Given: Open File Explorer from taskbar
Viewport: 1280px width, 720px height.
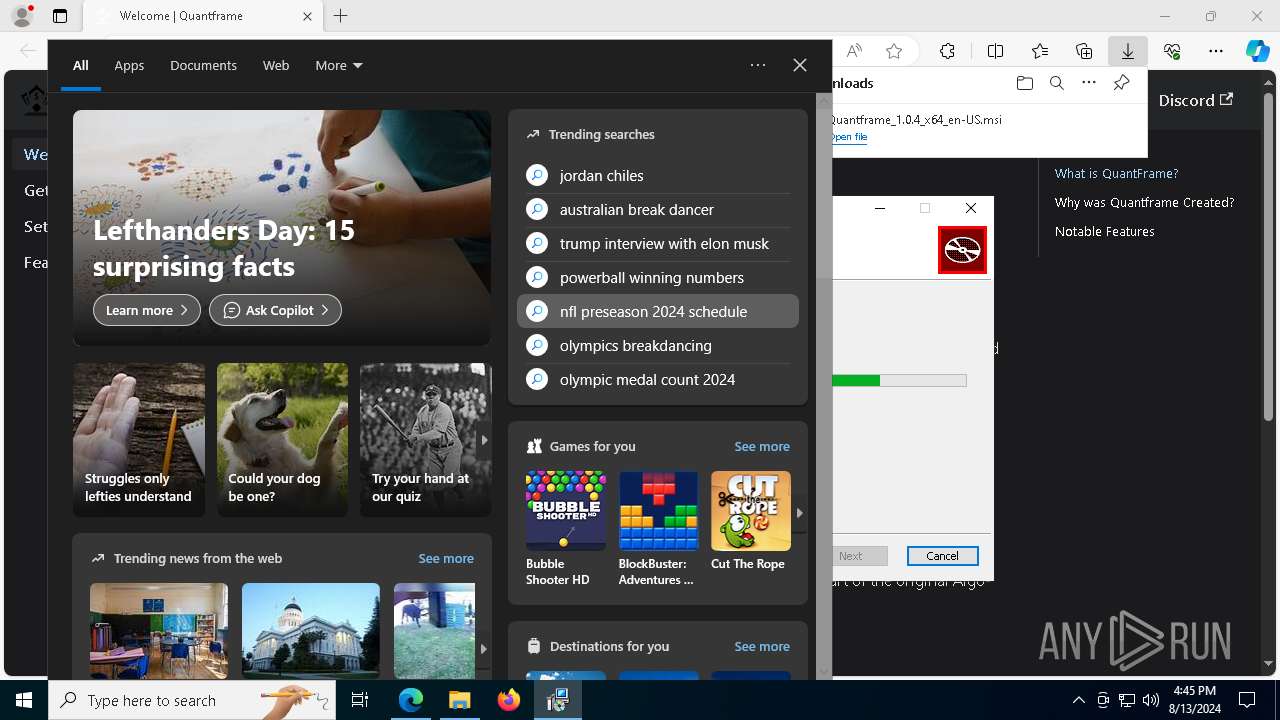Looking at the screenshot, I should 460,700.
